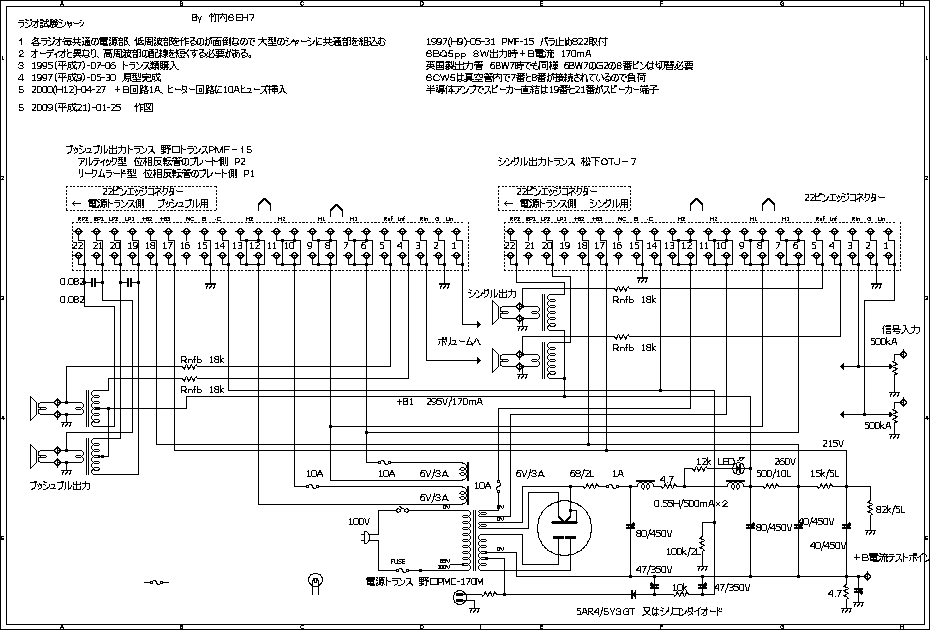Click the ground symbol under push-pull pin 15
This screenshot has width=930, height=630.
(x=209, y=286)
